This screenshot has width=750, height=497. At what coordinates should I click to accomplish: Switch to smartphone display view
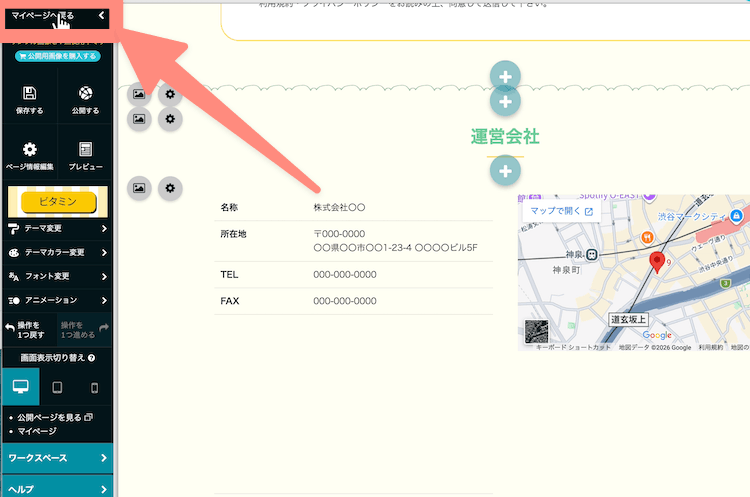coord(94,387)
